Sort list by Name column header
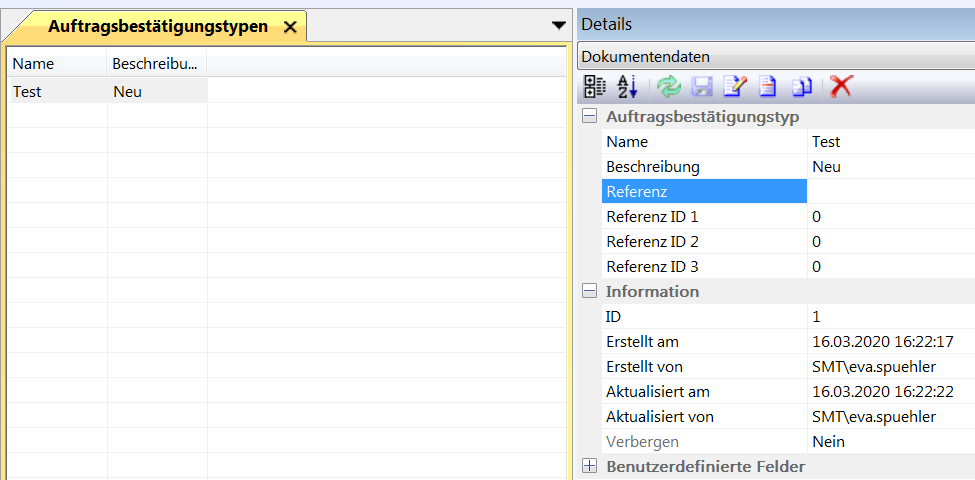Viewport: 975px width, 480px height. (x=56, y=64)
